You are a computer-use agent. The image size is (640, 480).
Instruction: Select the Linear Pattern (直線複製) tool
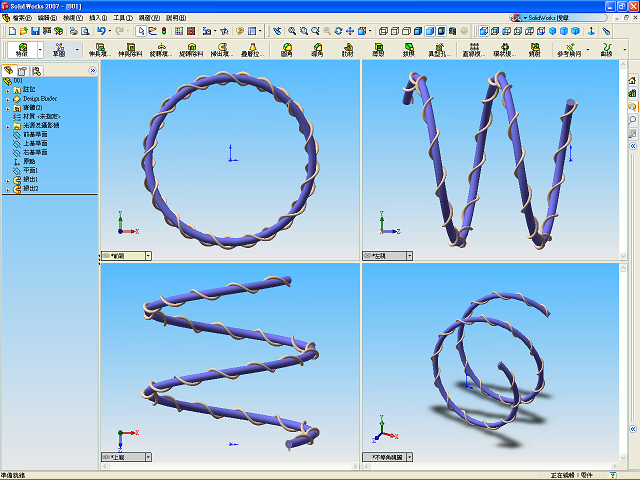point(473,50)
